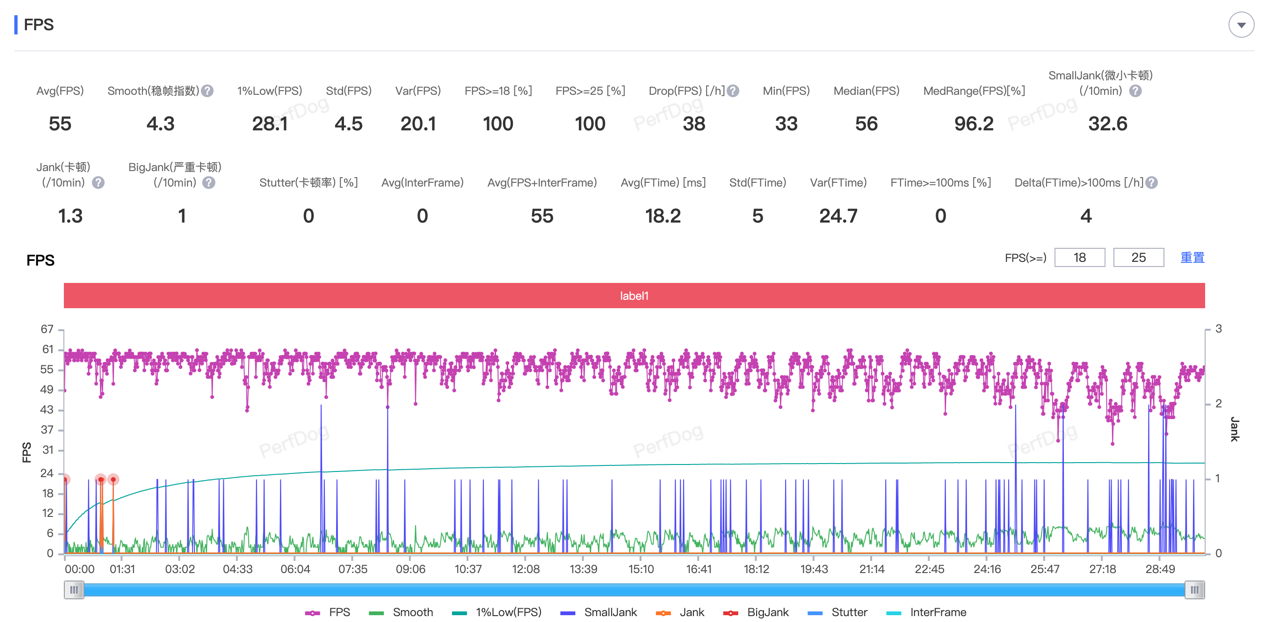Click the Std(FTime) label

(x=757, y=183)
